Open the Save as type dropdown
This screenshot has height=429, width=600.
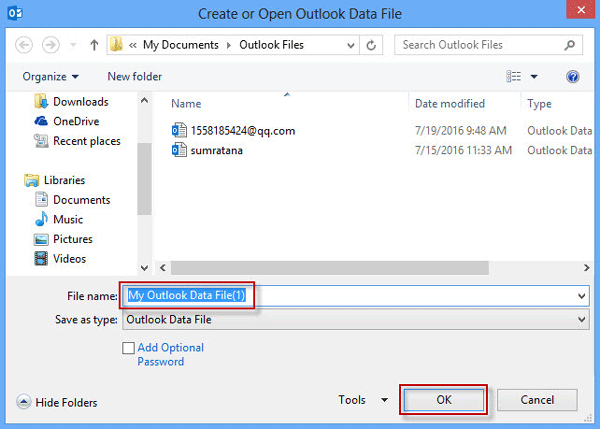click(x=355, y=320)
